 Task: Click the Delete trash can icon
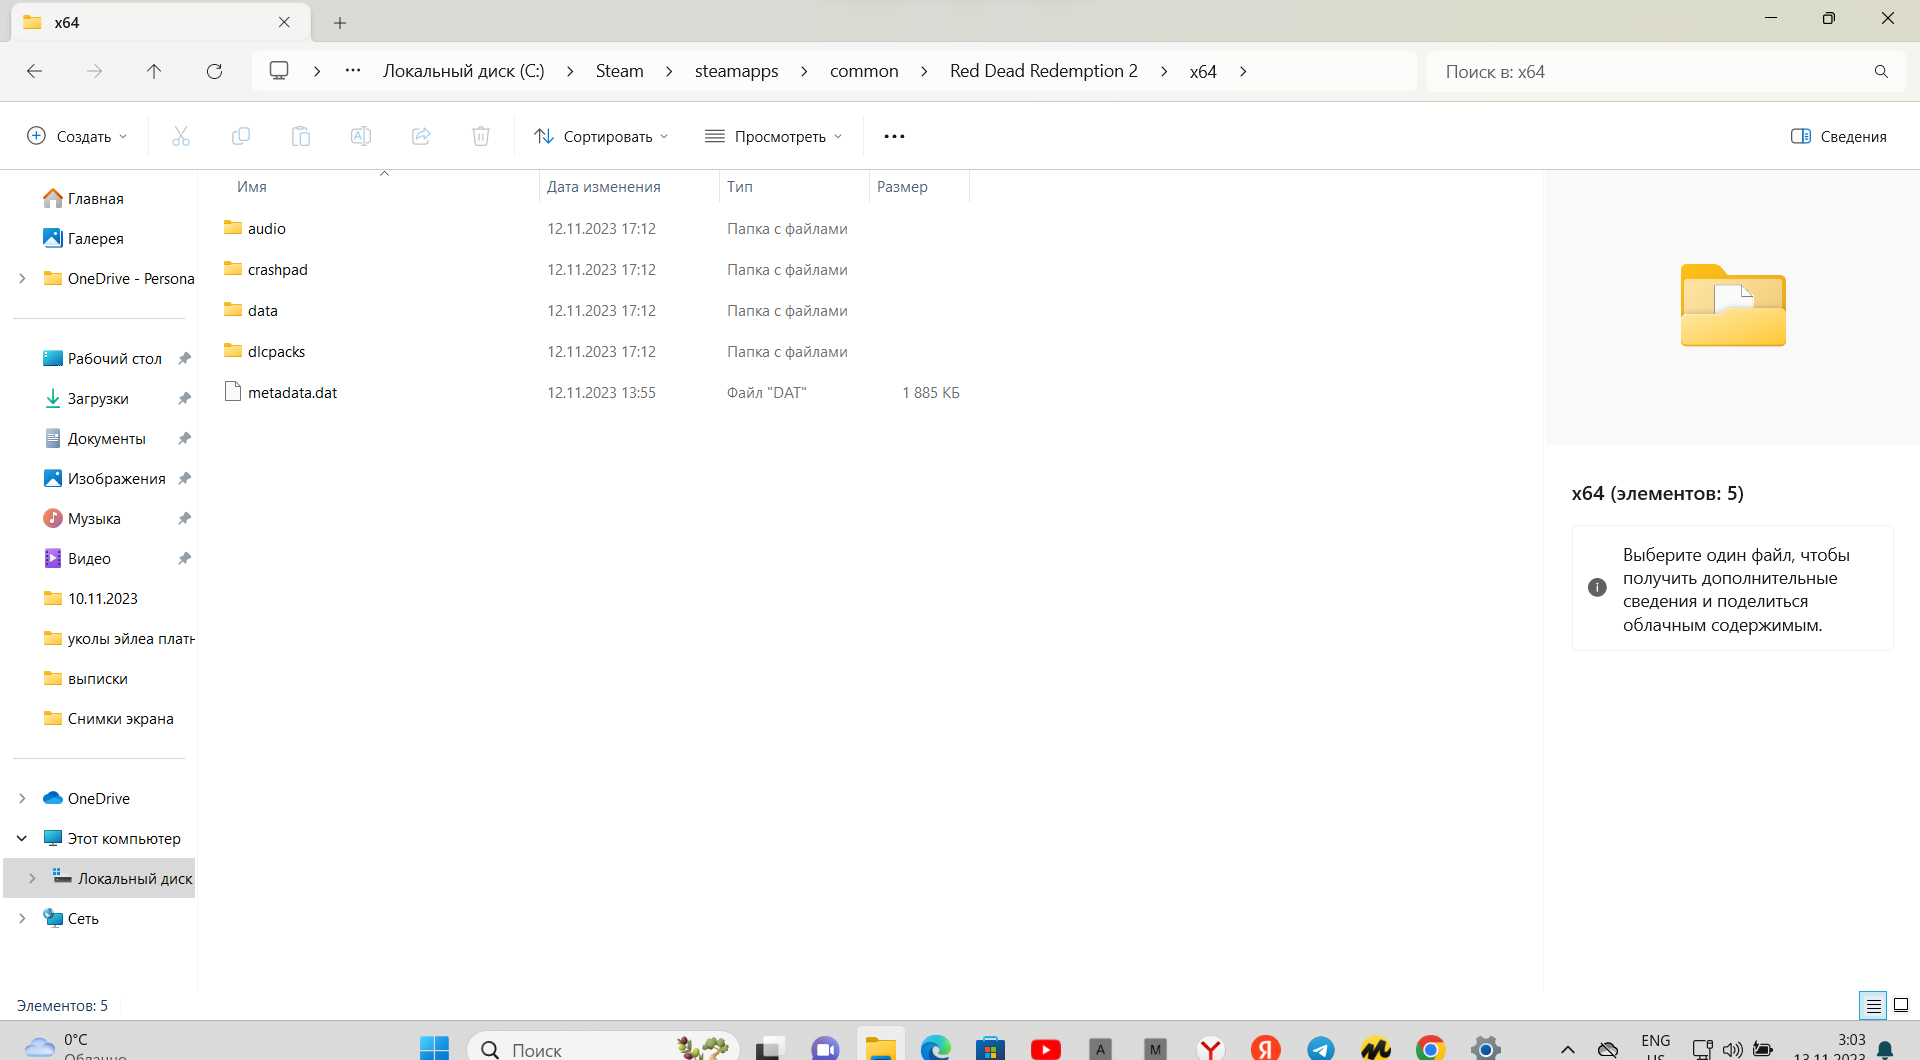[481, 136]
